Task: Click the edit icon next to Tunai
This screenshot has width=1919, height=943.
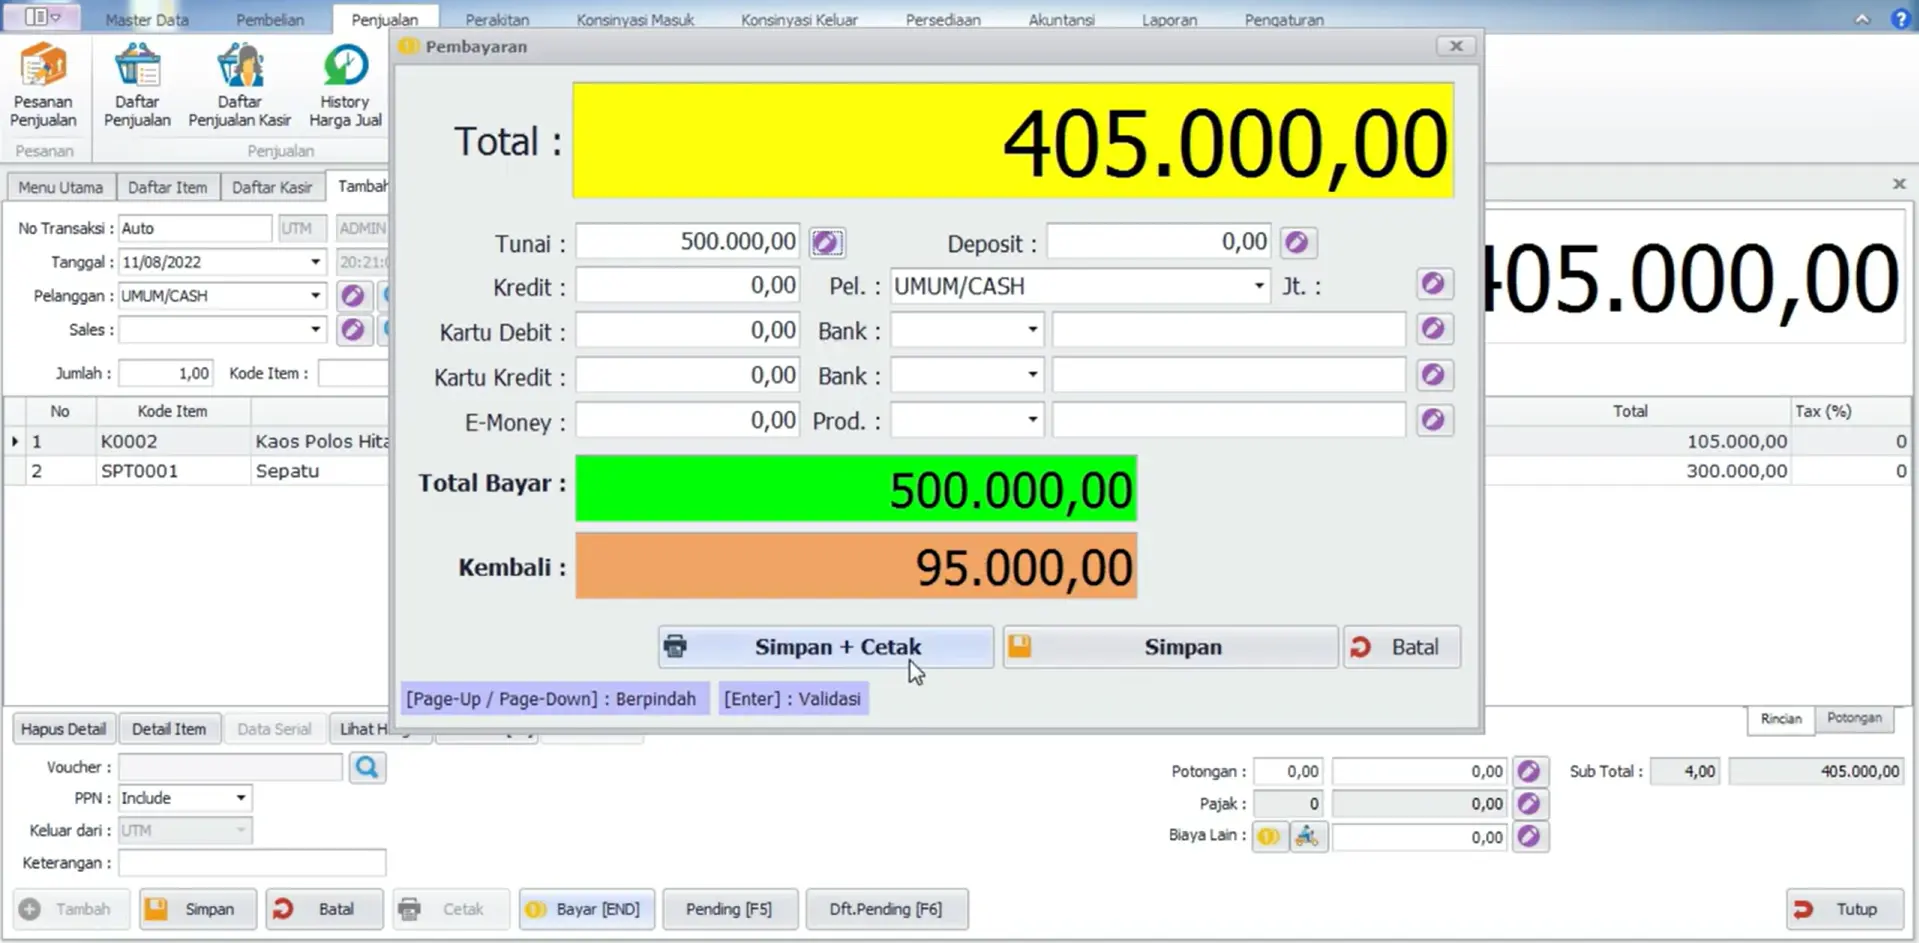Action: [826, 243]
